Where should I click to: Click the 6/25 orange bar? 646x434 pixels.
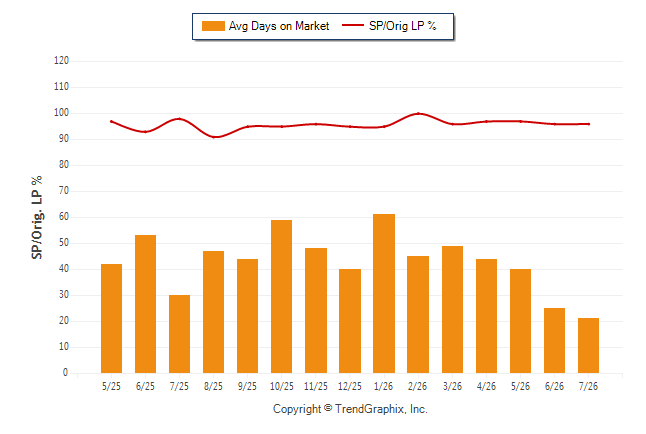point(145,304)
